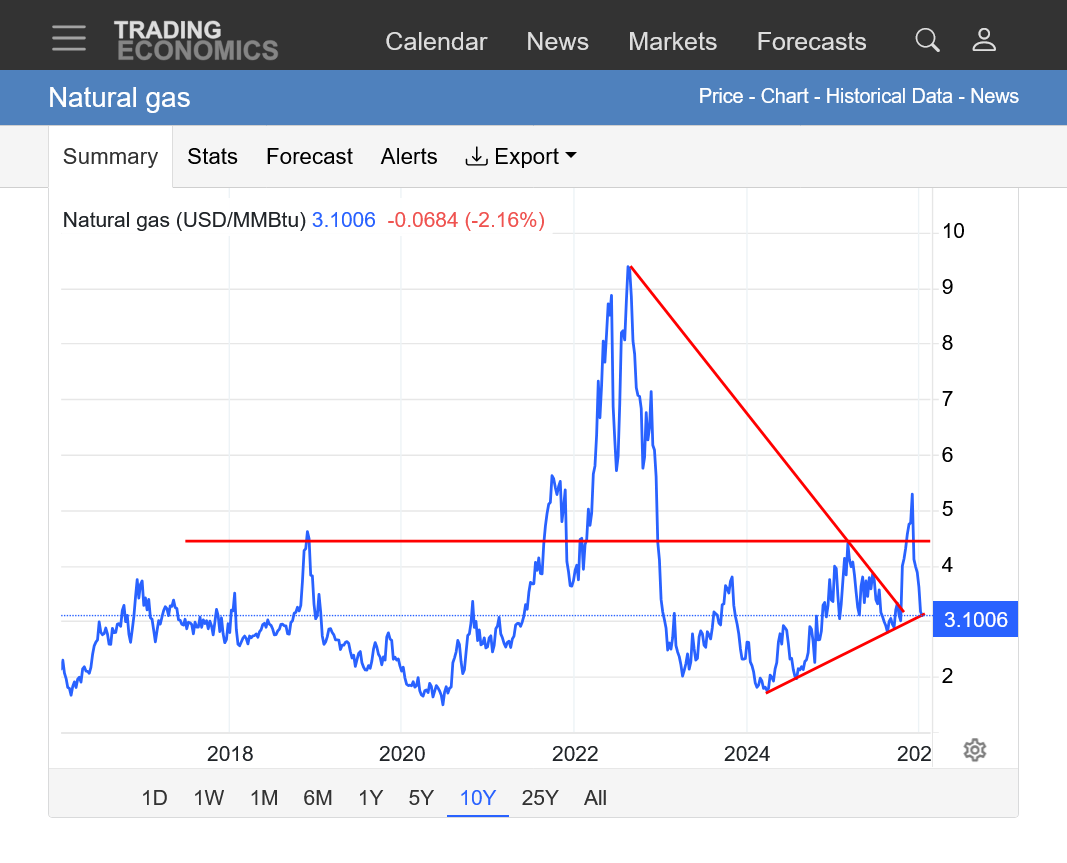The image size is (1067, 863).
Task: Expand the Export dropdown
Action: tap(521, 157)
